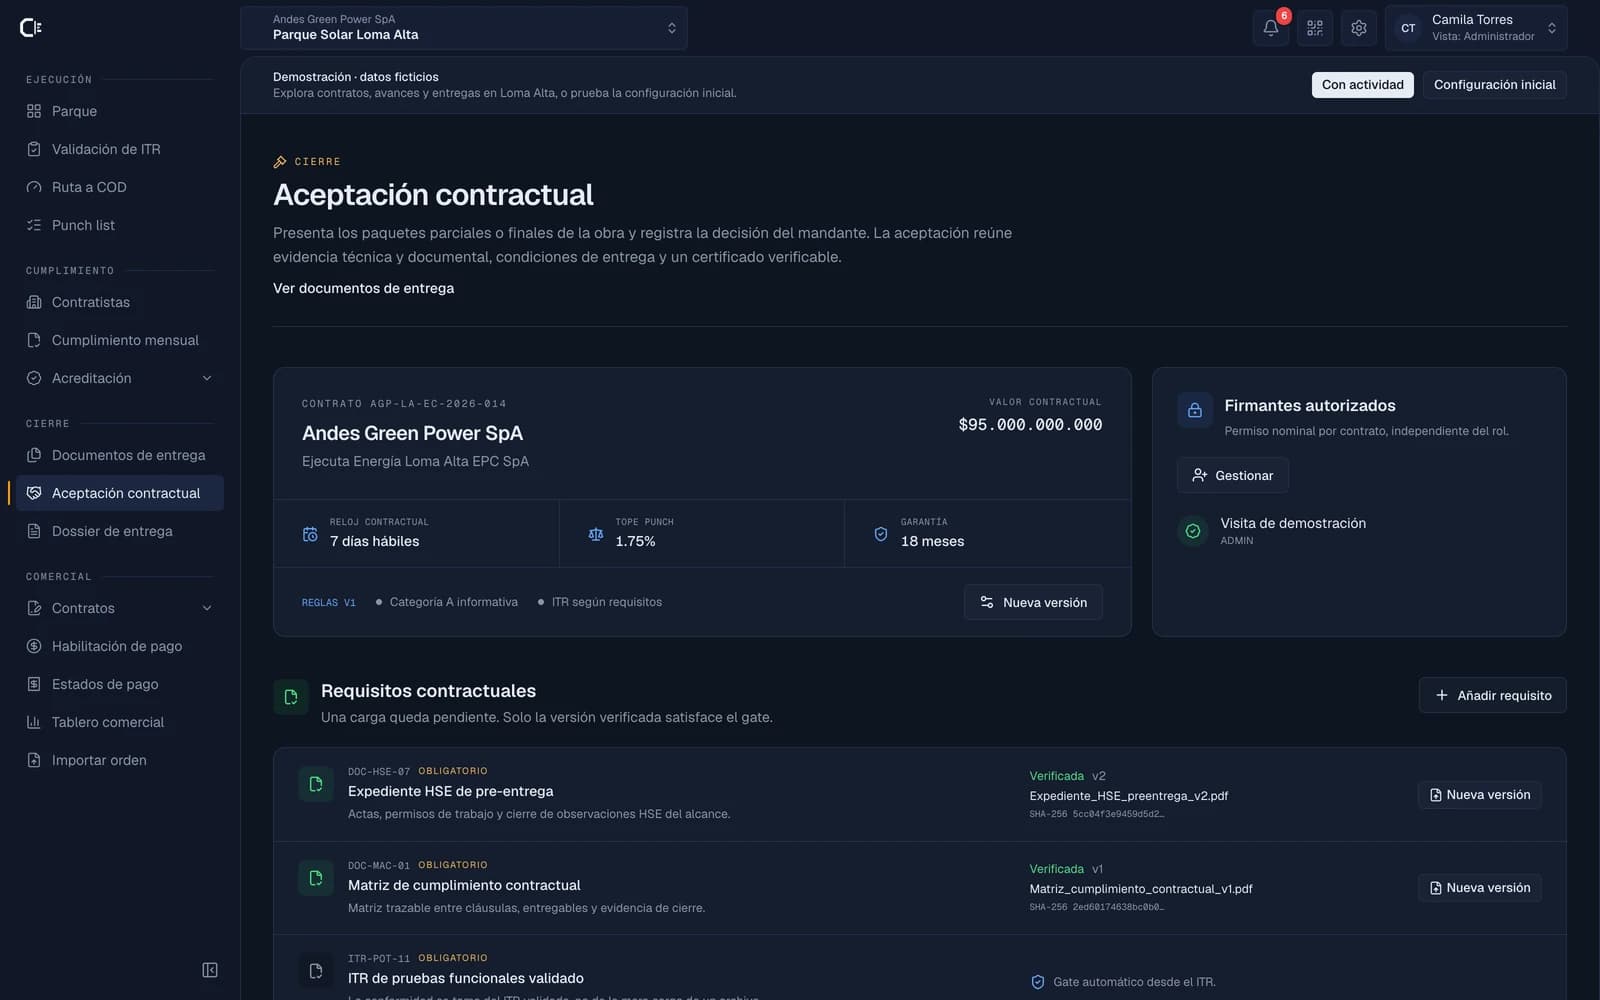
Task: Click the CONTRATO AGP-LA-EC-2026-014 code
Action: (x=404, y=404)
